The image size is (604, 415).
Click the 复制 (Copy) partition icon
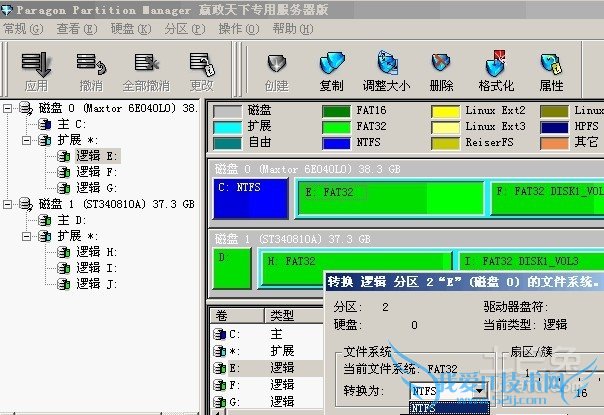click(331, 63)
